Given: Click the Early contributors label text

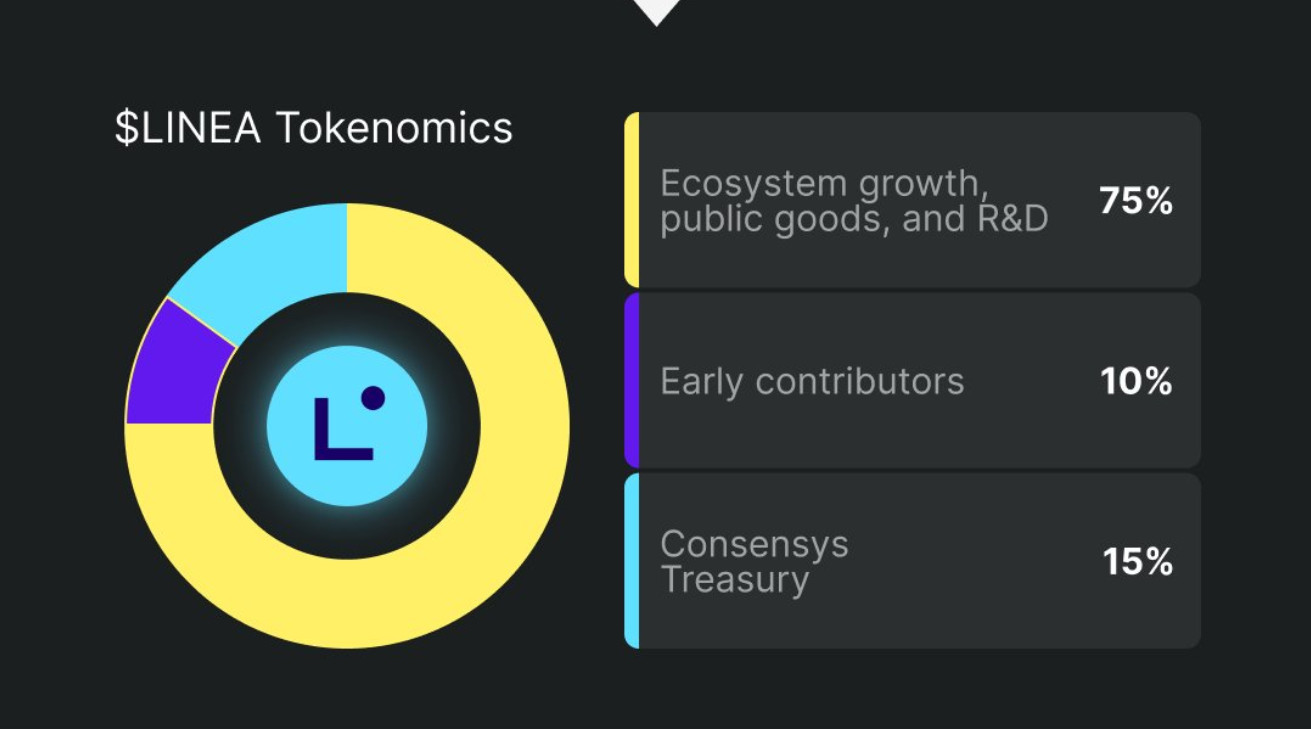Looking at the screenshot, I should pyautogui.click(x=812, y=381).
